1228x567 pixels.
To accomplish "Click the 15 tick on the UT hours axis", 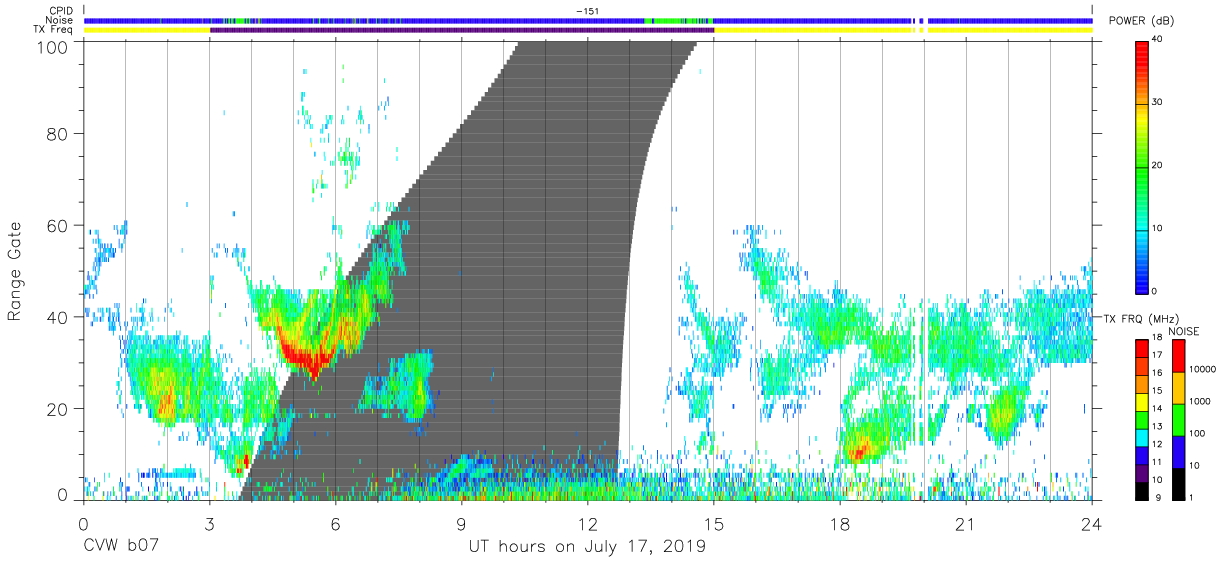I will click(714, 523).
